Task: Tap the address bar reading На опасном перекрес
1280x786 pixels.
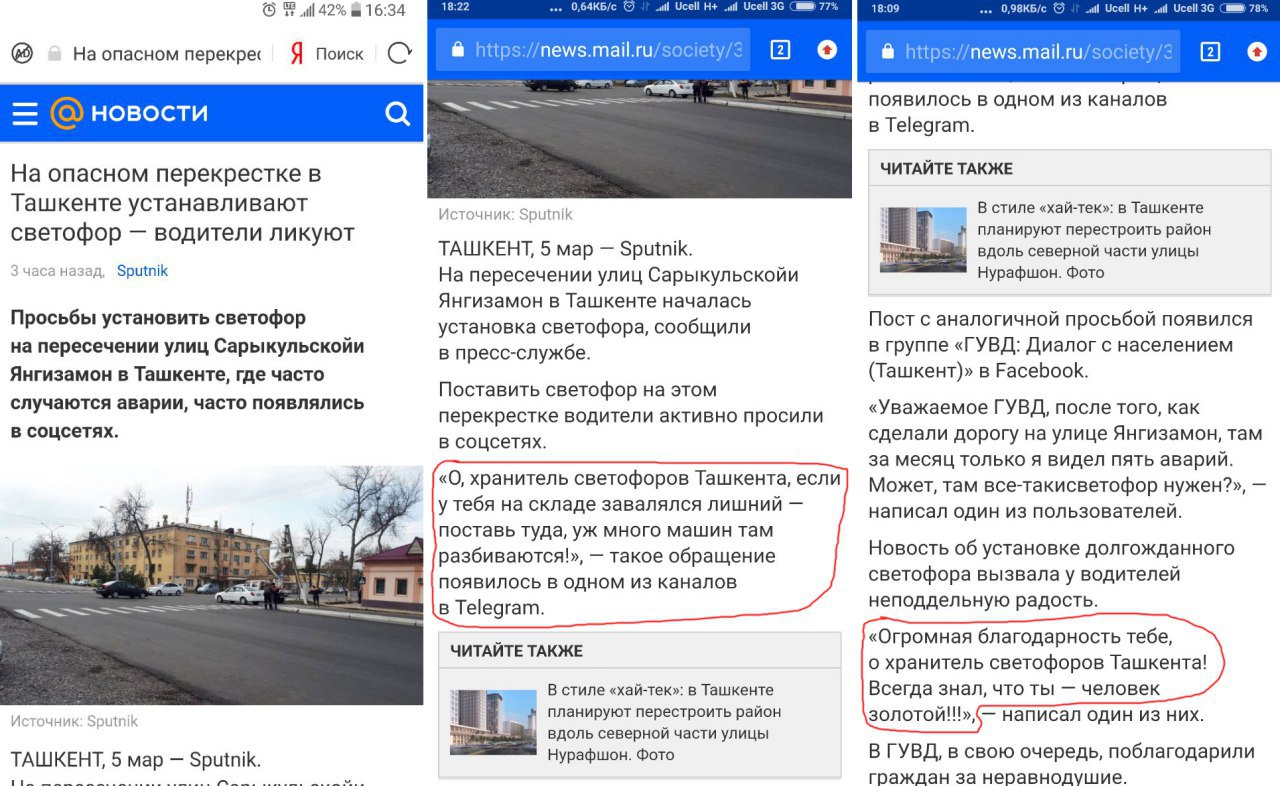Action: (154, 54)
